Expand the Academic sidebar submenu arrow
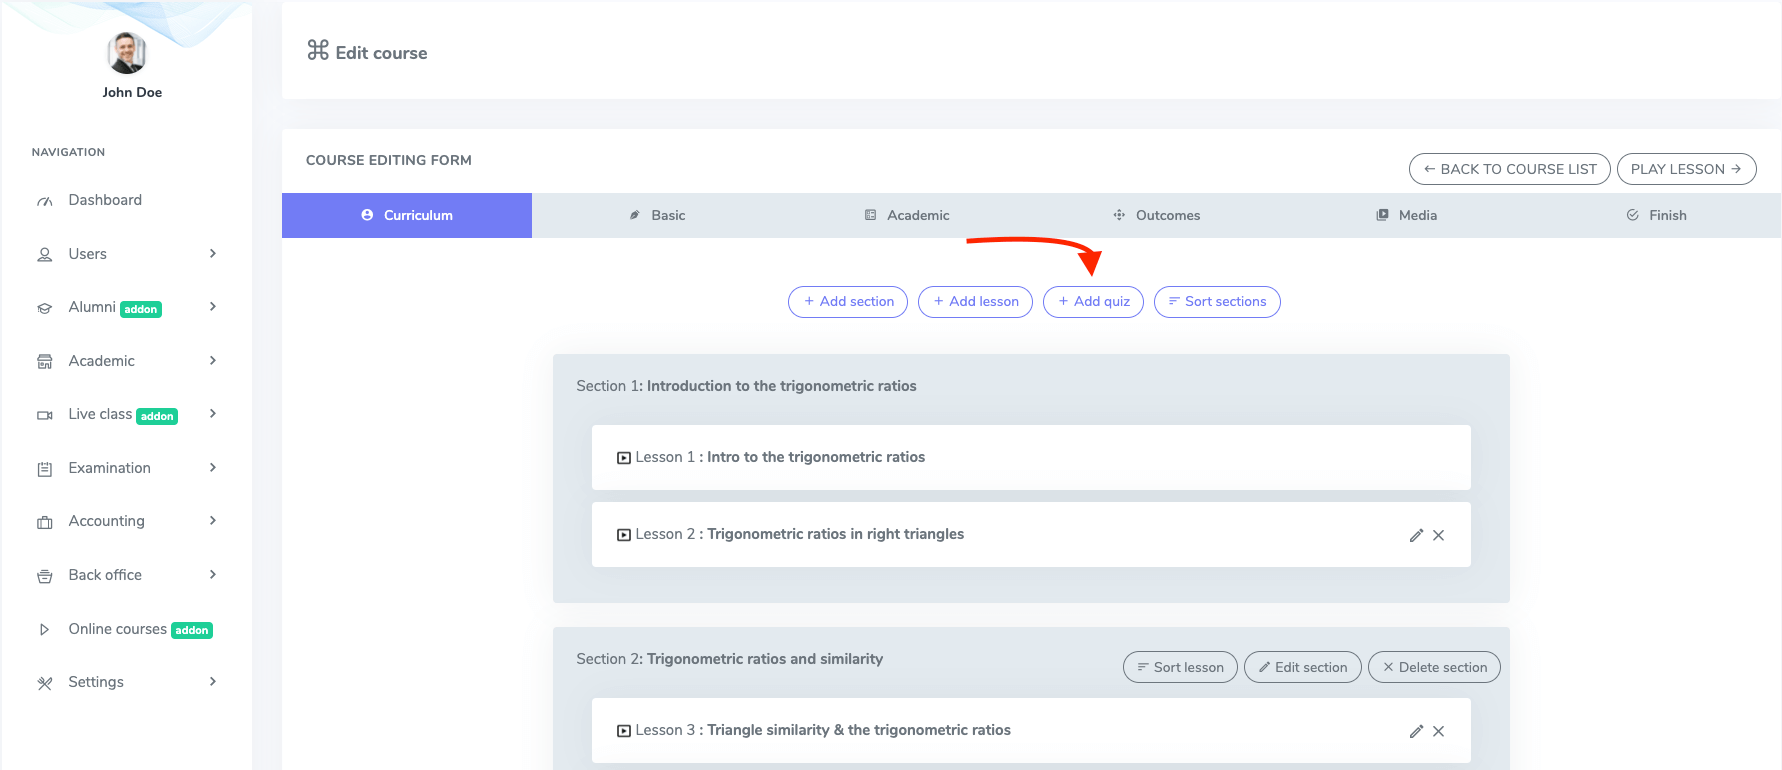Image resolution: width=1782 pixels, height=770 pixels. (x=213, y=361)
